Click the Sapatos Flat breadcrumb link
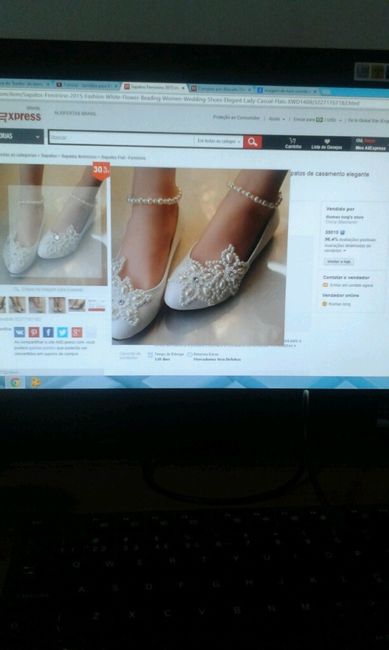The width and height of the screenshot is (389, 650). coord(124,158)
